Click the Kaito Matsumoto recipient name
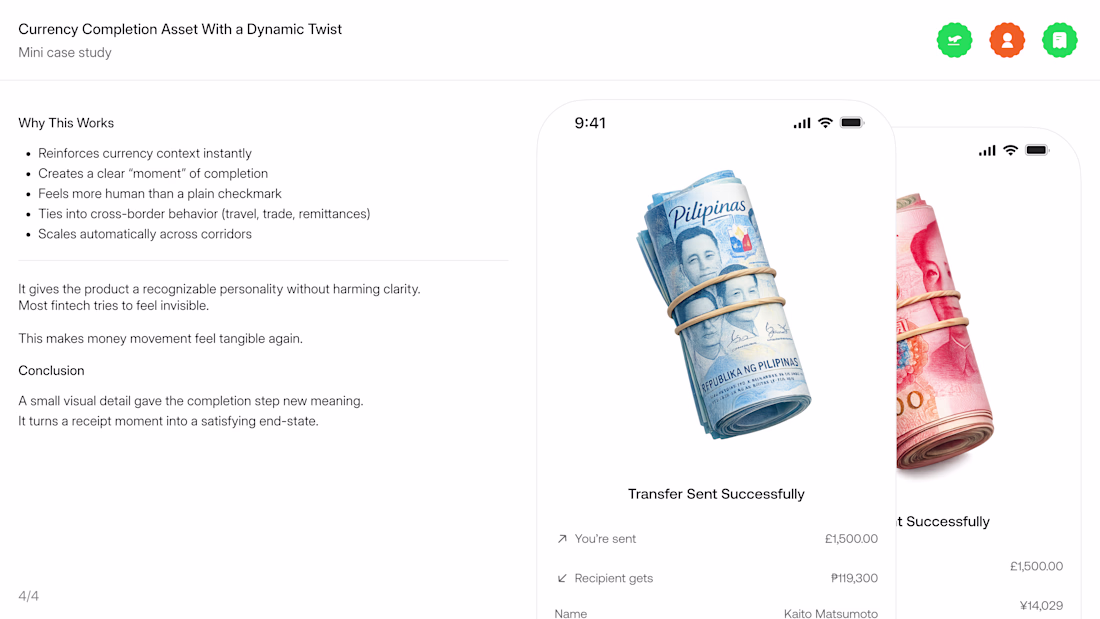Image resolution: width=1100 pixels, height=619 pixels. click(x=831, y=613)
